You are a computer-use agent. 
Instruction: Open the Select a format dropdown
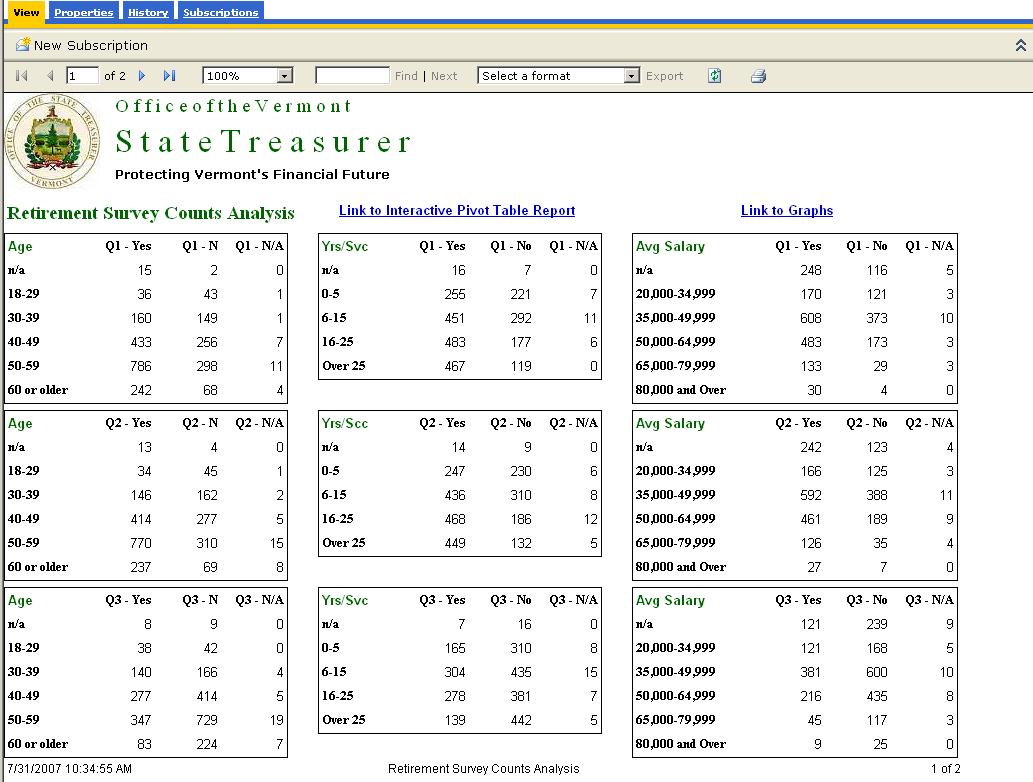click(631, 76)
